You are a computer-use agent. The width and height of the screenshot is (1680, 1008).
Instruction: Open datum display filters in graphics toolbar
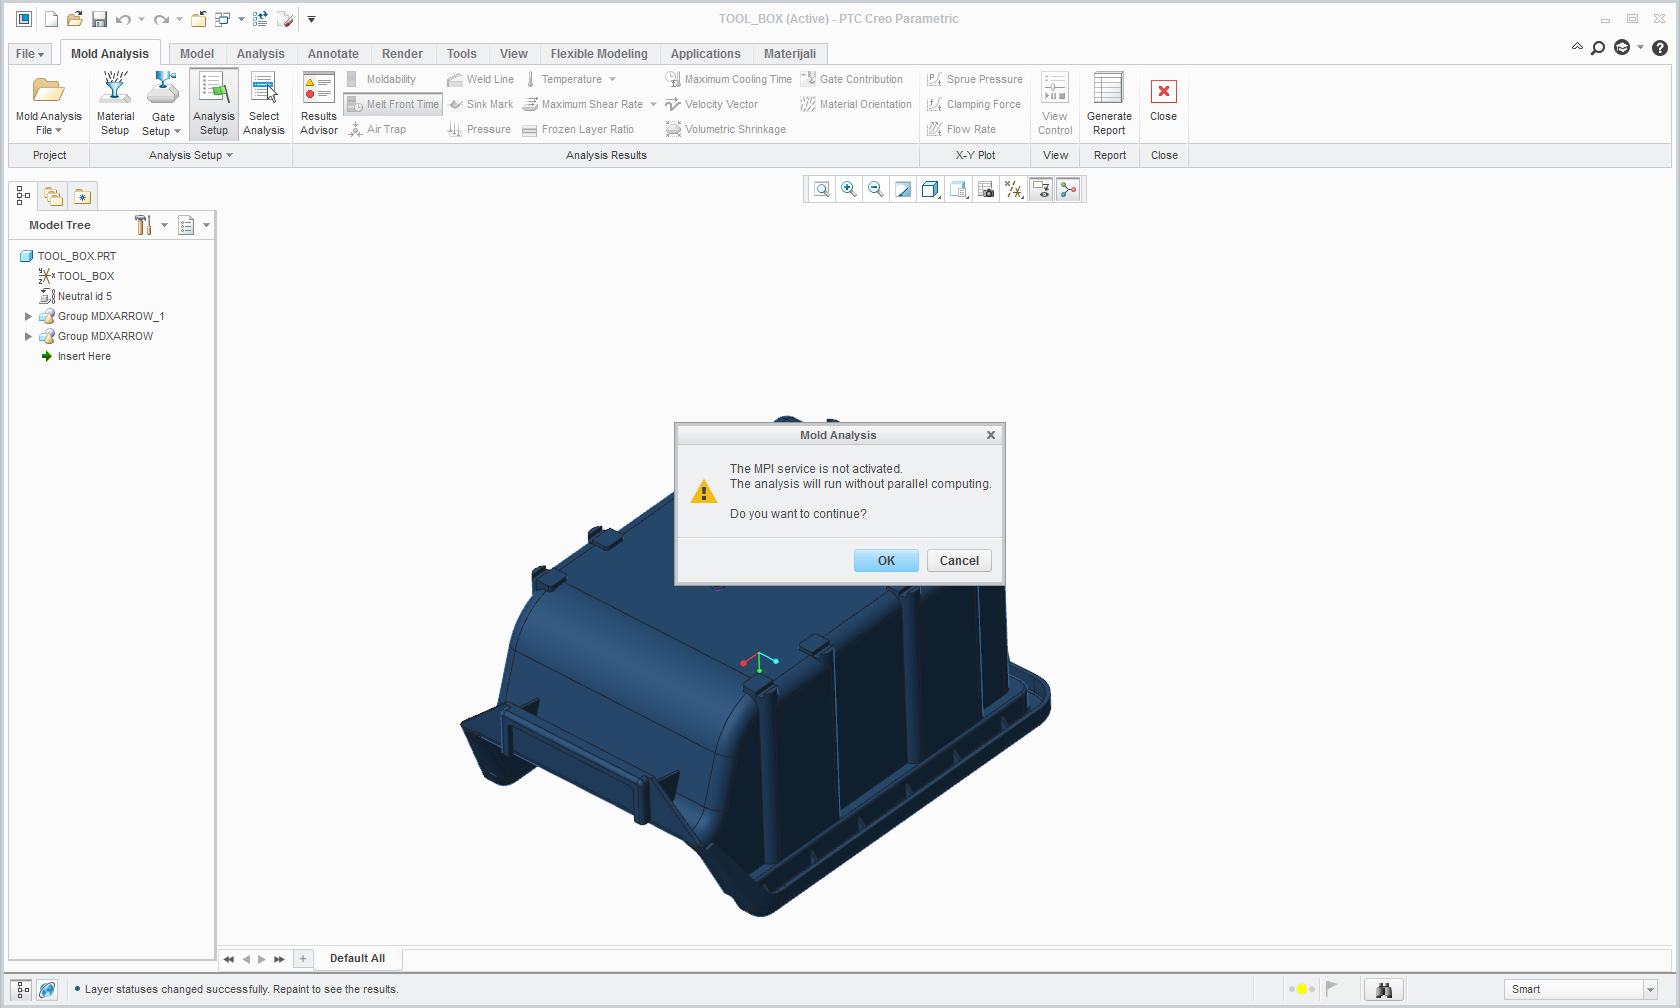1013,189
